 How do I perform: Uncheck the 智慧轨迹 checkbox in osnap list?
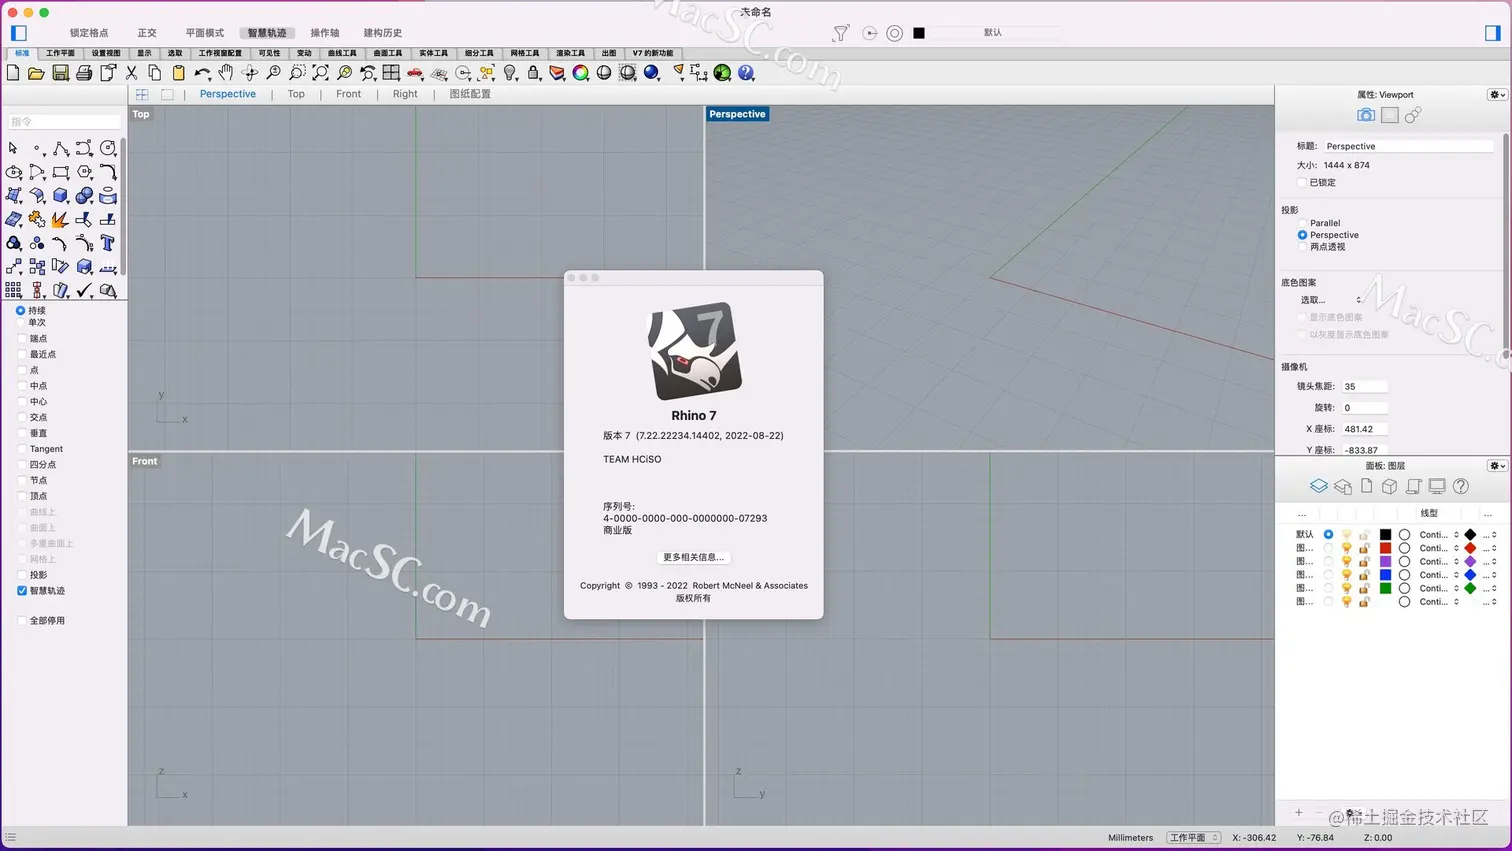point(22,591)
